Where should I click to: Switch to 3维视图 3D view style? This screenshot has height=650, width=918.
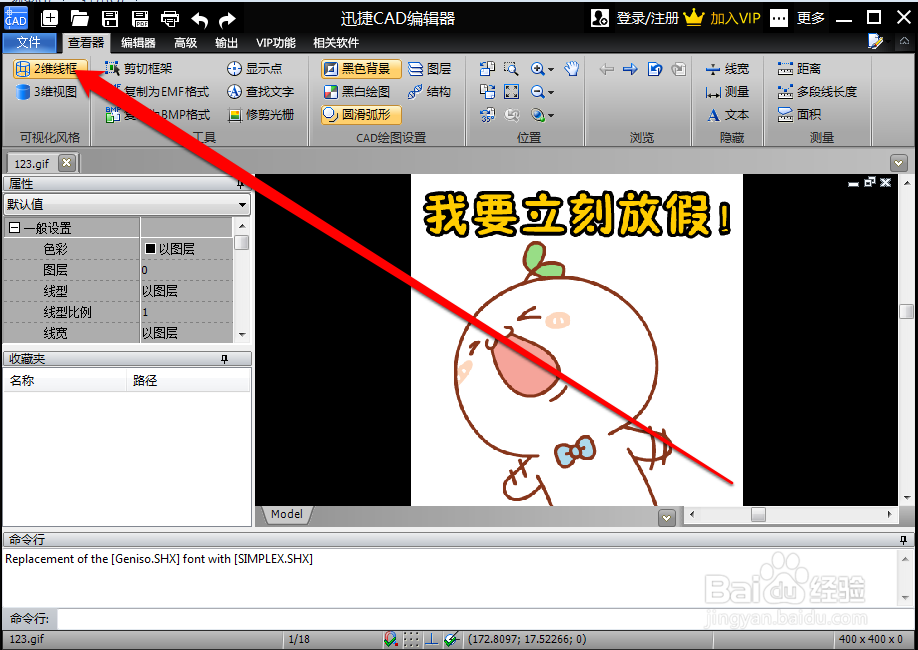pos(47,91)
